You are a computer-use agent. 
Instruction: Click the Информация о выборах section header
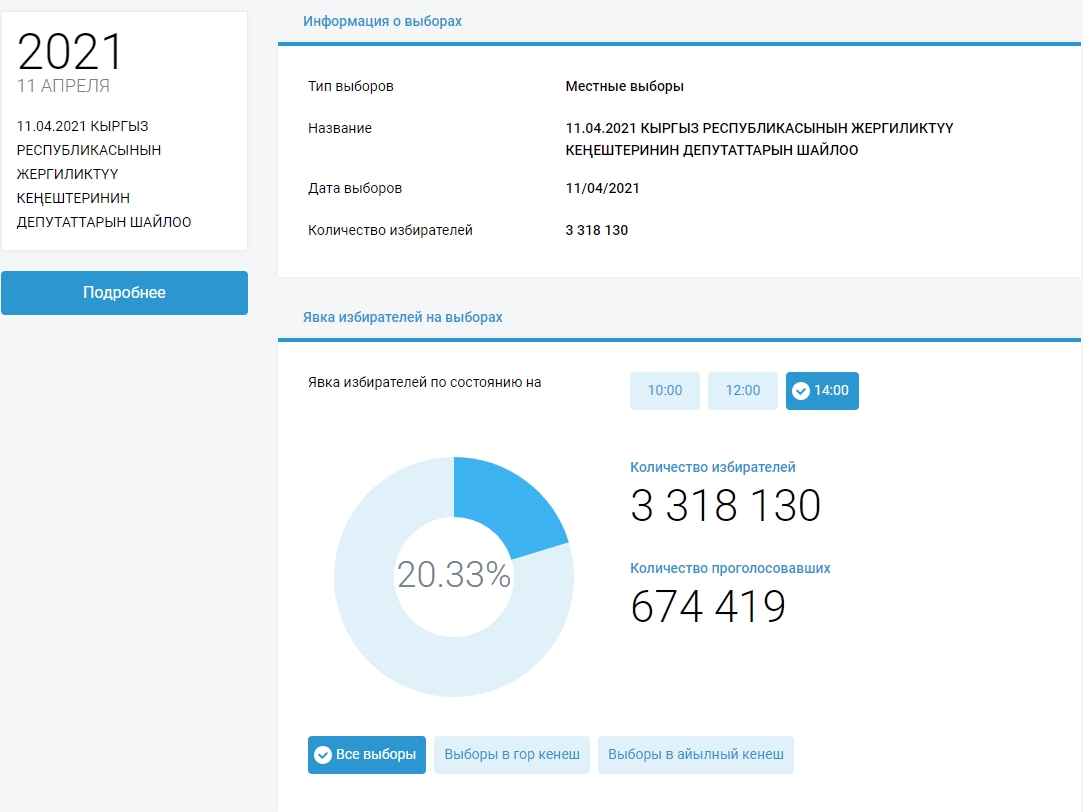coord(382,21)
